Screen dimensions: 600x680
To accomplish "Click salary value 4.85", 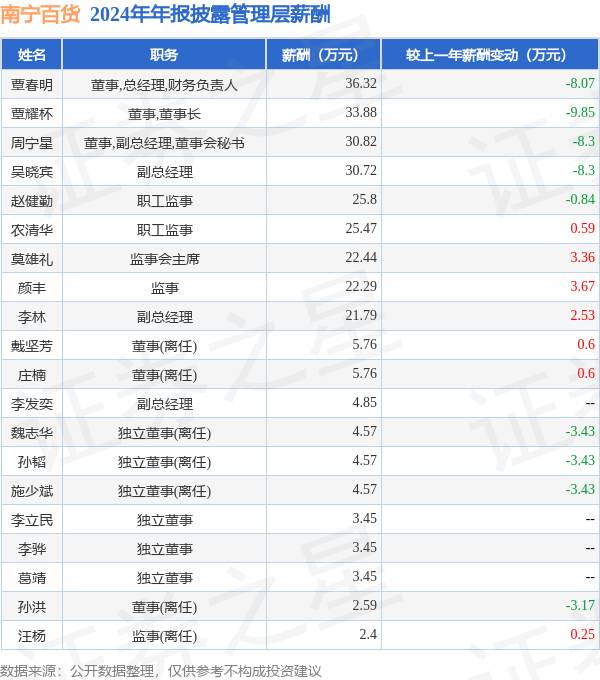I will tap(364, 402).
